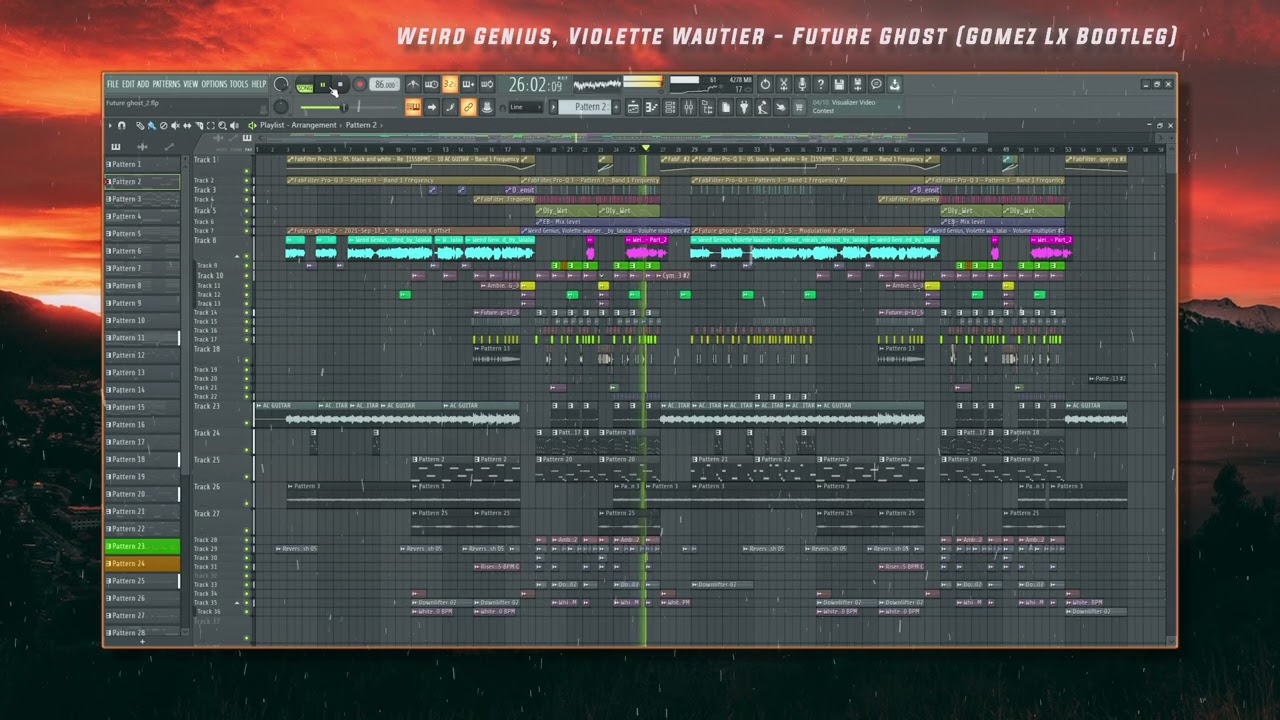
Task: Click the Track 18 label
Action: click(207, 349)
